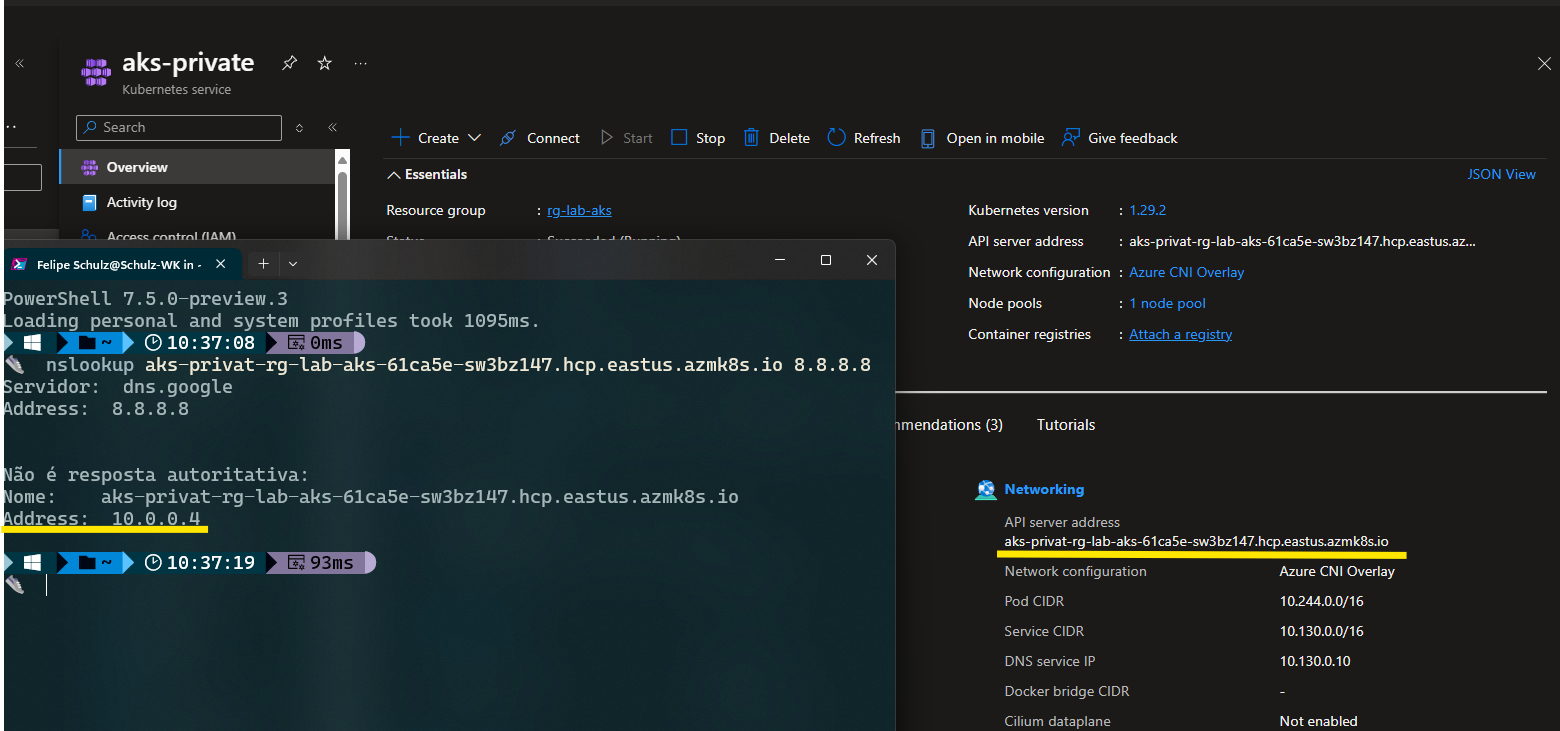Select the 10.0.0.4 address in terminal output
This screenshot has width=1560, height=731.
point(156,519)
